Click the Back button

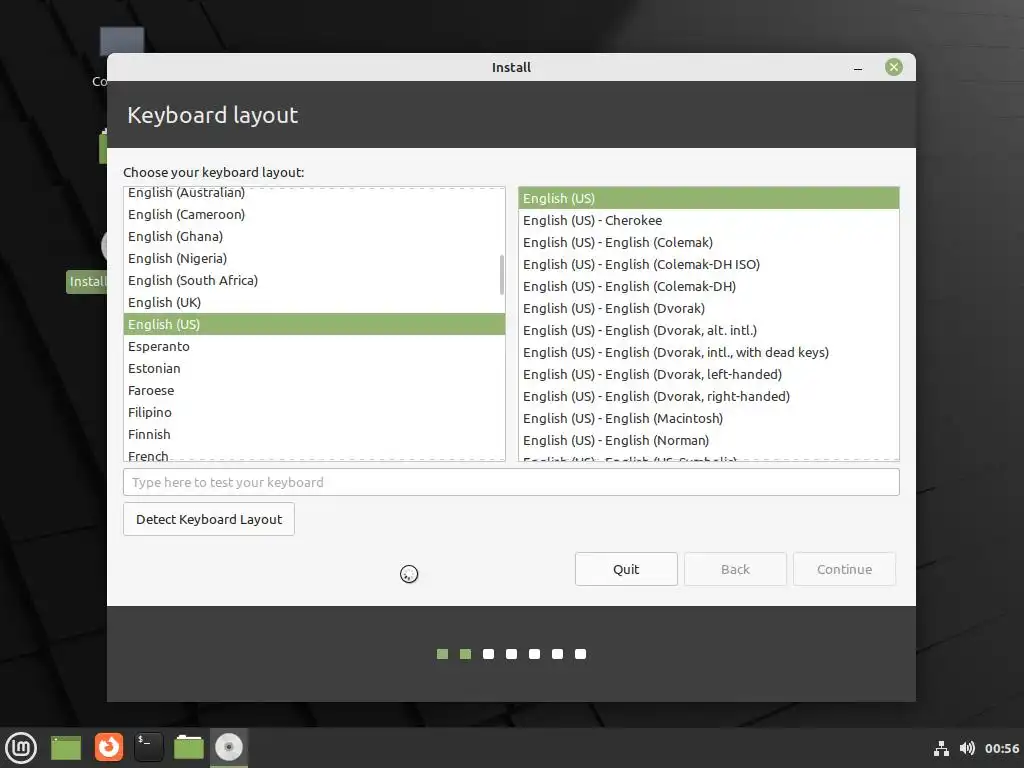[x=735, y=569]
